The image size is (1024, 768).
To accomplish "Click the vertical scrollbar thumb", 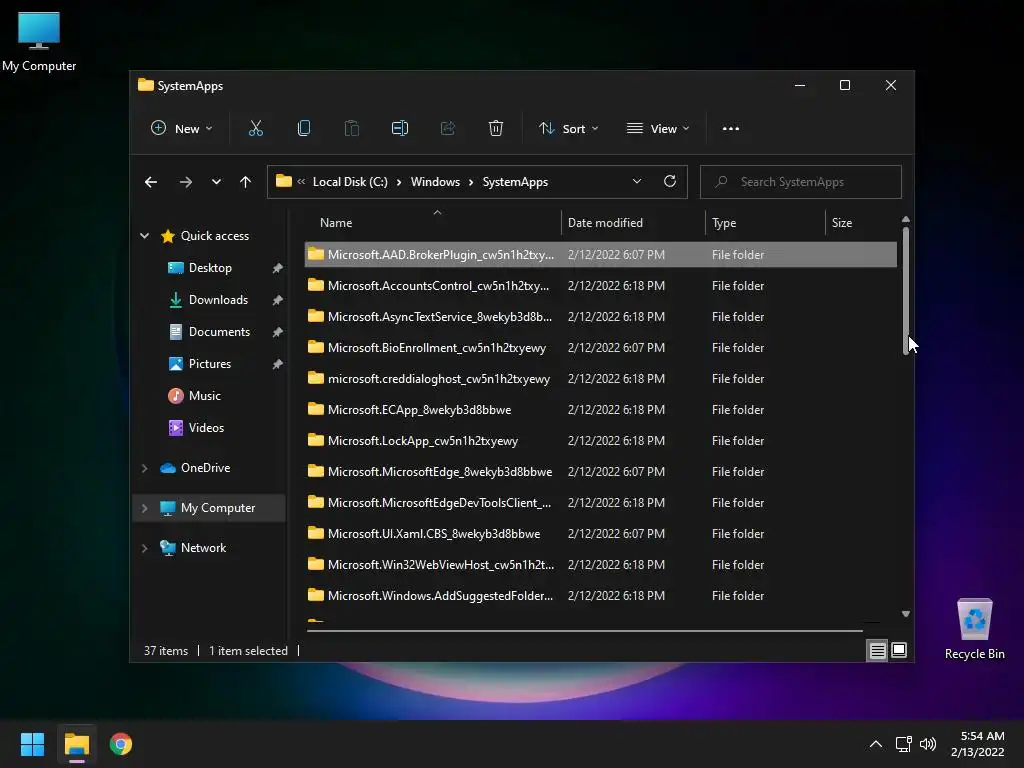I will [906, 291].
